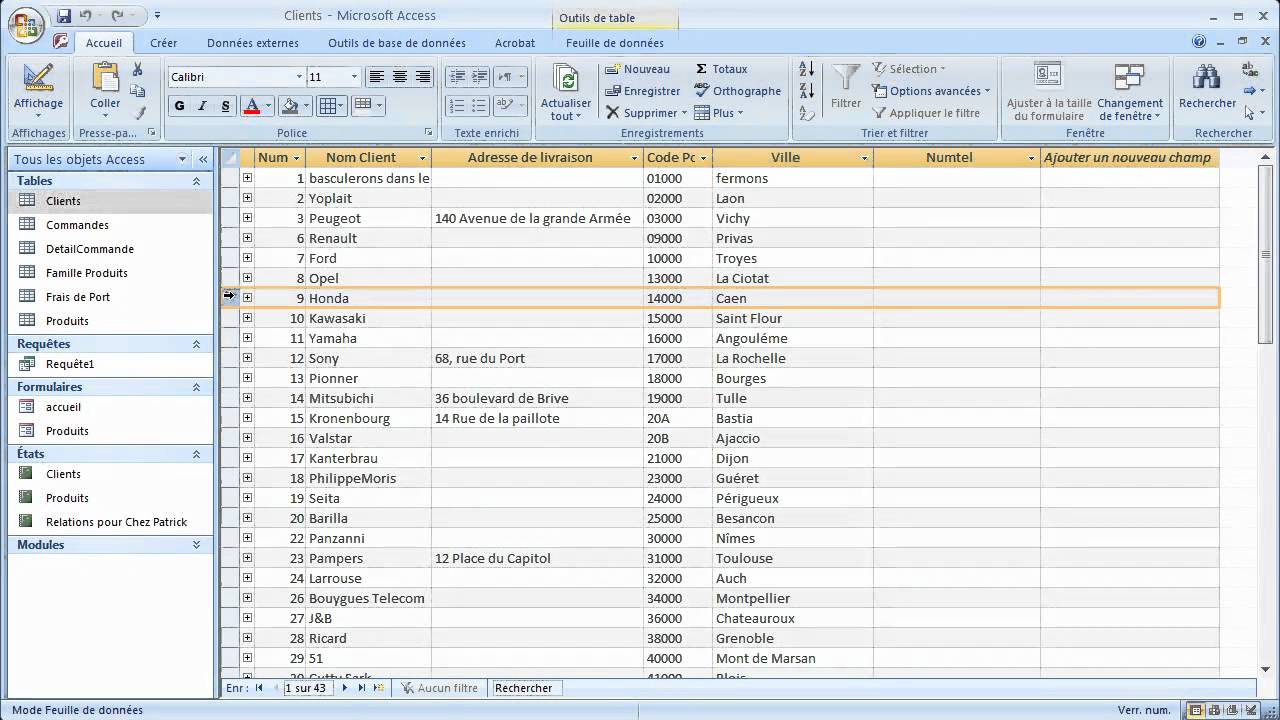1280x720 pixels.
Task: Open the Changement de fenêtre menu
Action: tap(1130, 92)
